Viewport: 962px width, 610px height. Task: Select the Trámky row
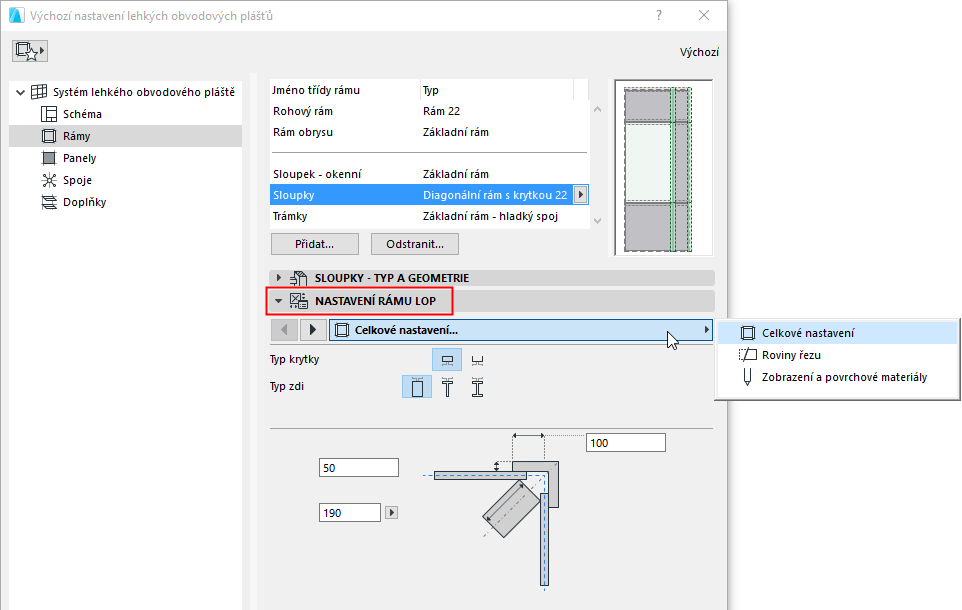click(429, 216)
